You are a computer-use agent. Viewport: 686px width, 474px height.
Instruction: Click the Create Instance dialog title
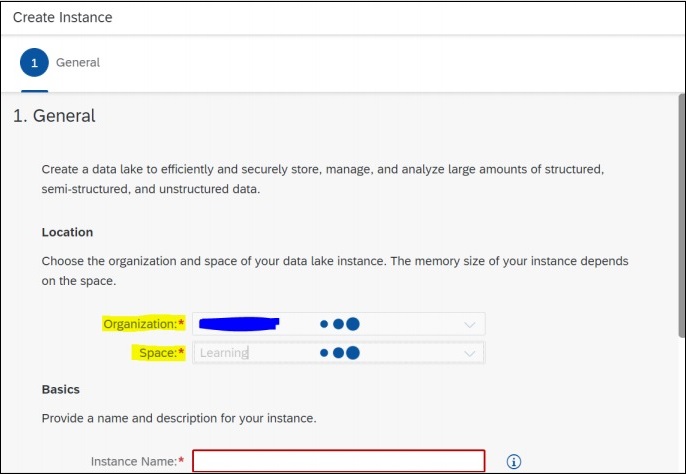[x=62, y=17]
